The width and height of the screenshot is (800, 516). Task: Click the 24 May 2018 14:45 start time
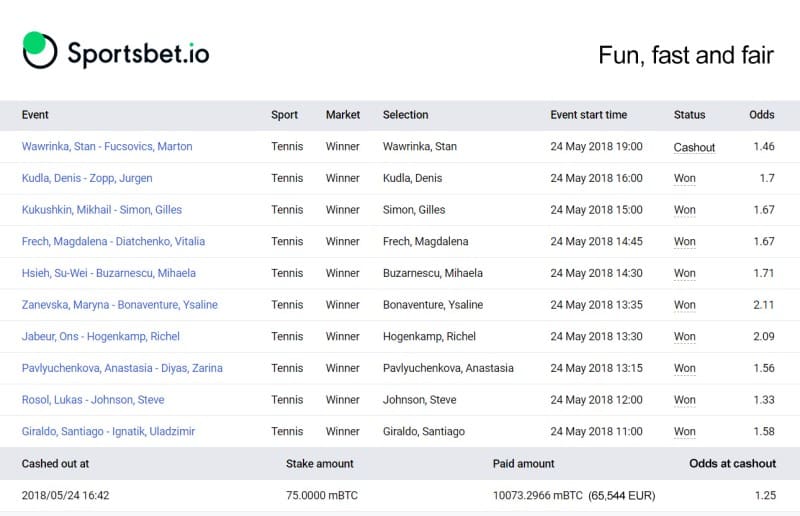coord(596,241)
